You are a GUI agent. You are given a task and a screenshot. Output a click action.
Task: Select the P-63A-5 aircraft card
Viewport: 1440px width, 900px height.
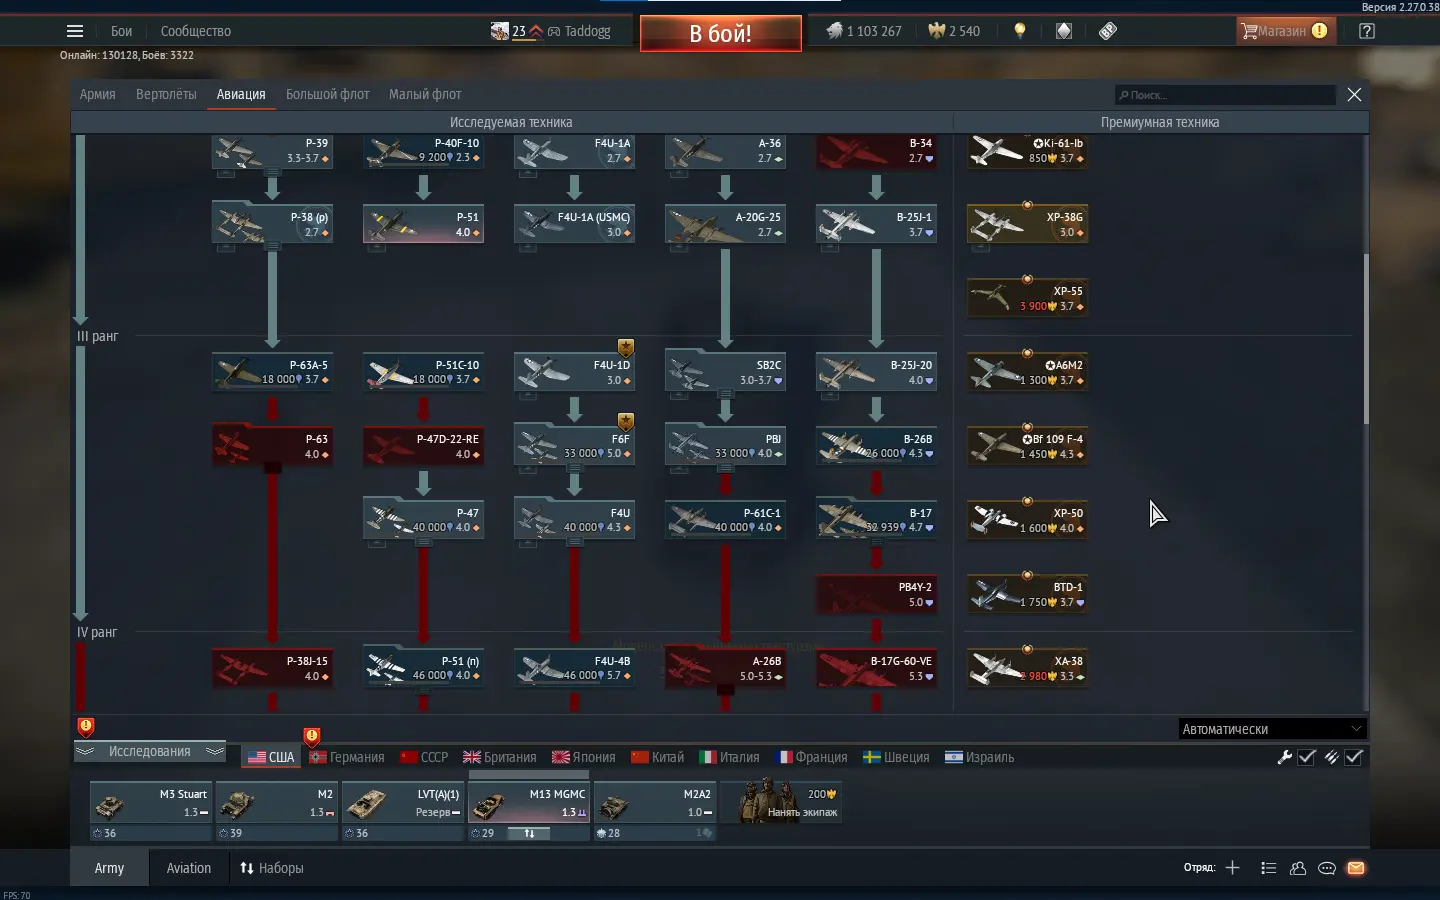[x=272, y=373]
